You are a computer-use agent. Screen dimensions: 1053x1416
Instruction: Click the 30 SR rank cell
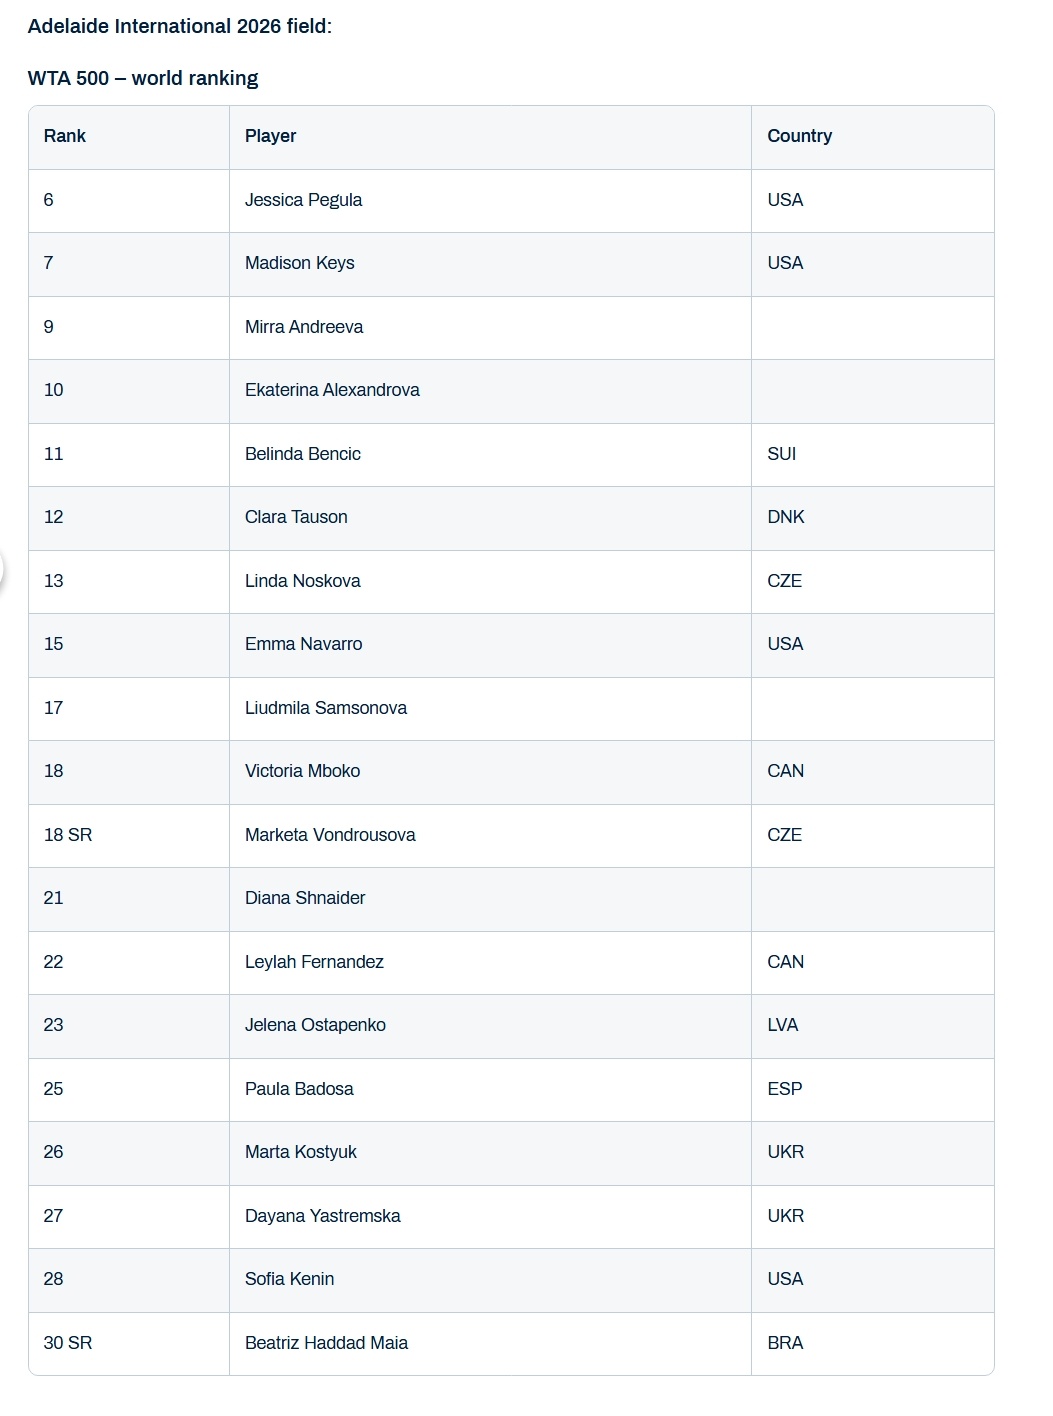click(68, 1343)
